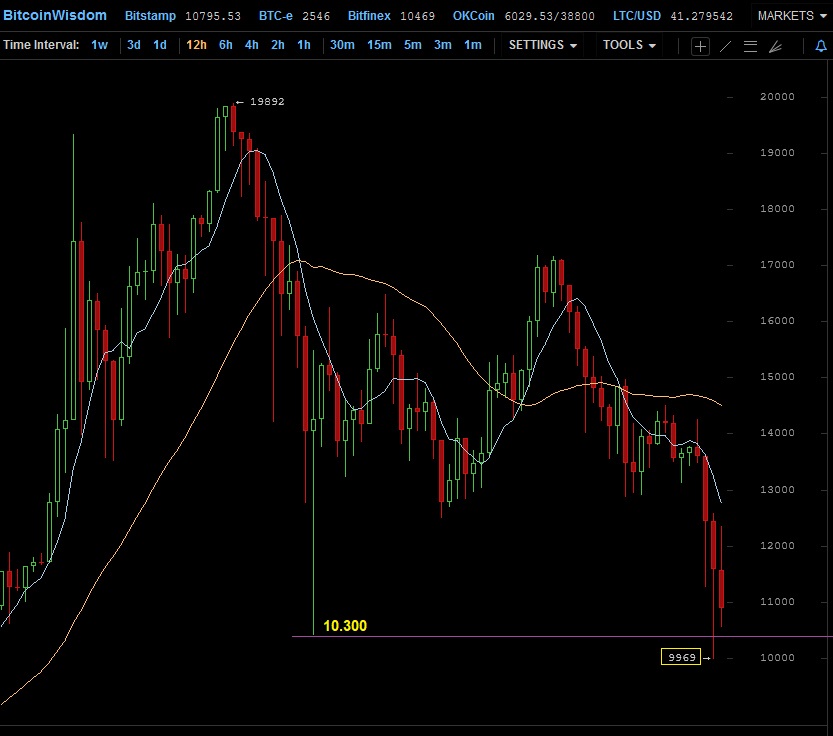Expand the TOOLS dropdown
Viewport: 833px width, 736px height.
point(628,45)
